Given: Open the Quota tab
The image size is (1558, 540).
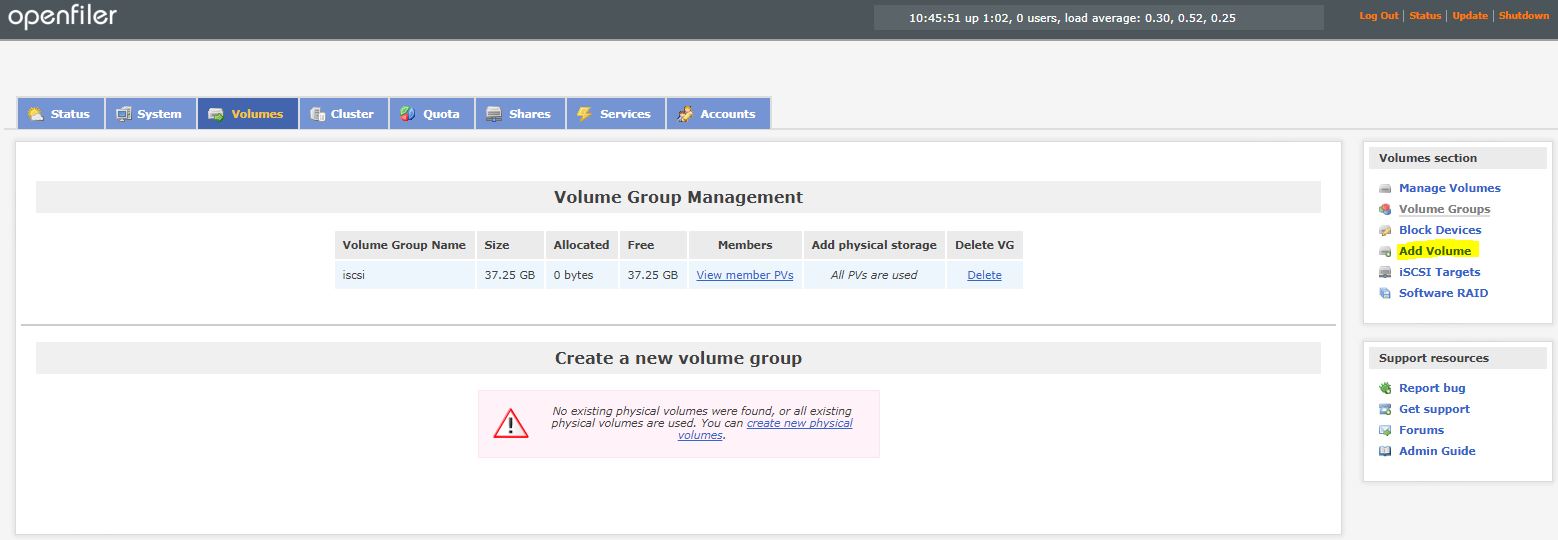Looking at the screenshot, I should click(431, 114).
